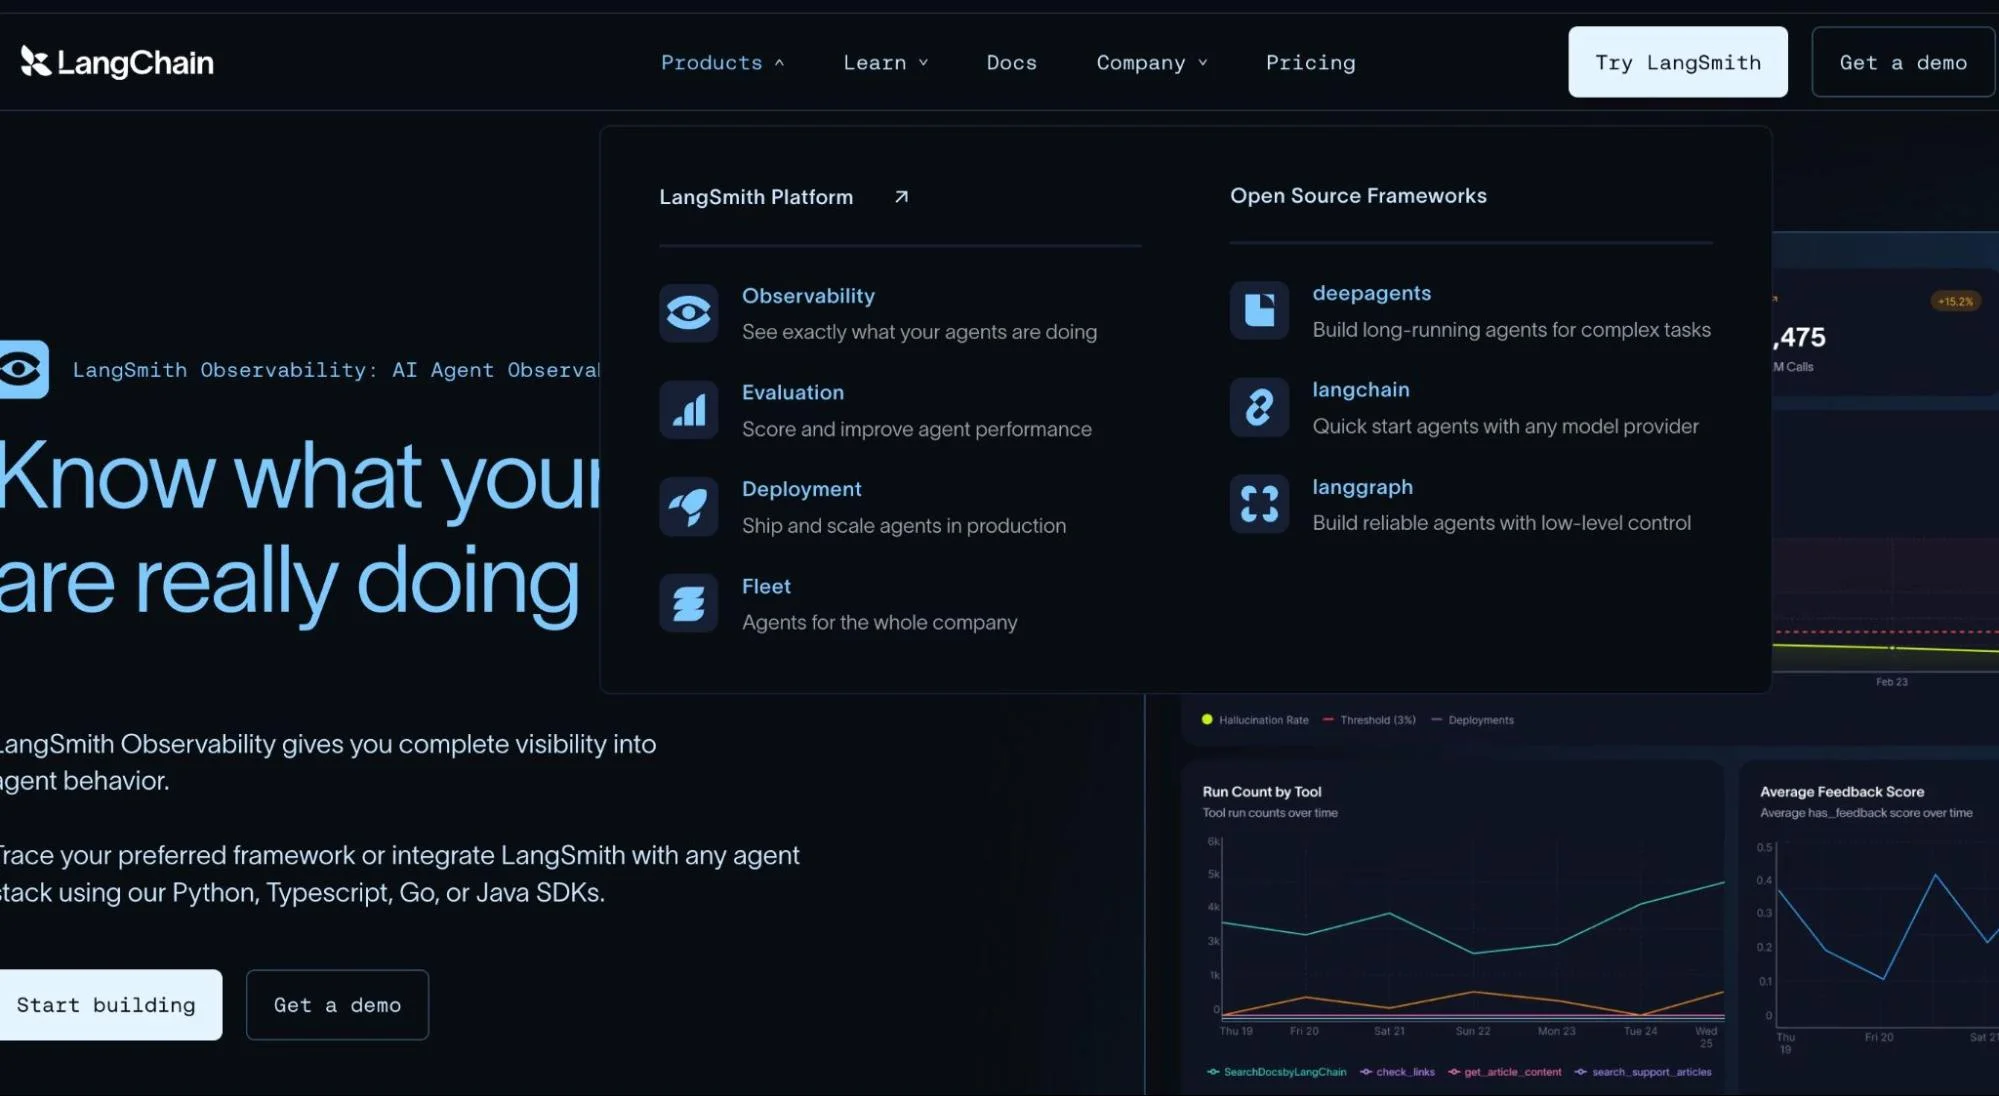This screenshot has width=1999, height=1096.
Task: Click 'Build long-running agents for complex tasks'
Action: (x=1511, y=330)
